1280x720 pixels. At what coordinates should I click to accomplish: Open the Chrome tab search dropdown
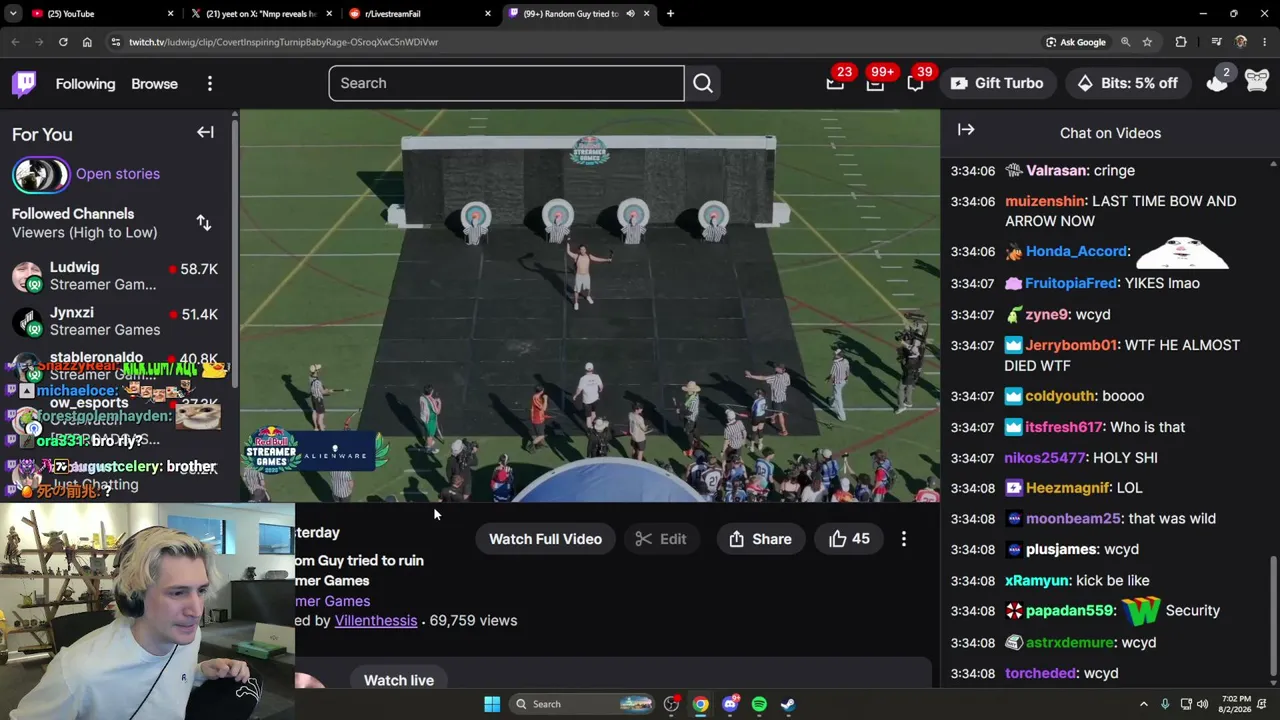(x=14, y=14)
